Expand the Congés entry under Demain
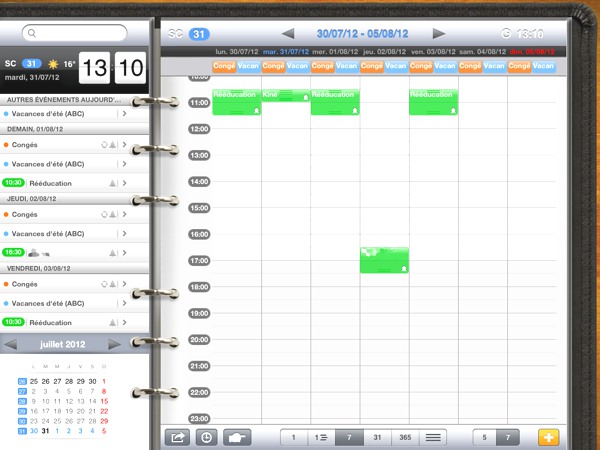Image resolution: width=600 pixels, height=450 pixels. pos(122,145)
